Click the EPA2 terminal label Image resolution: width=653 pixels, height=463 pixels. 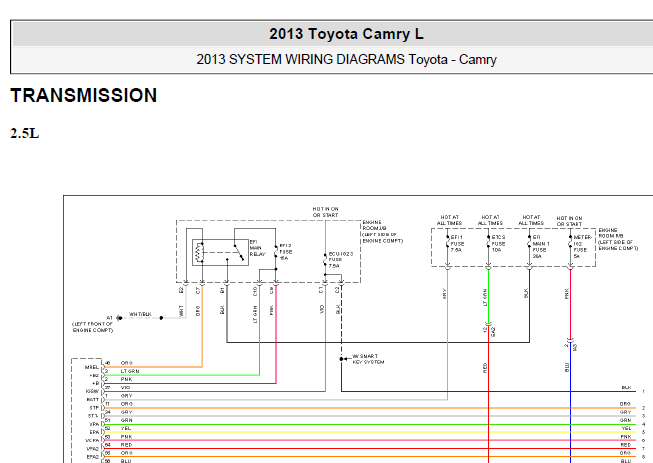(93, 457)
